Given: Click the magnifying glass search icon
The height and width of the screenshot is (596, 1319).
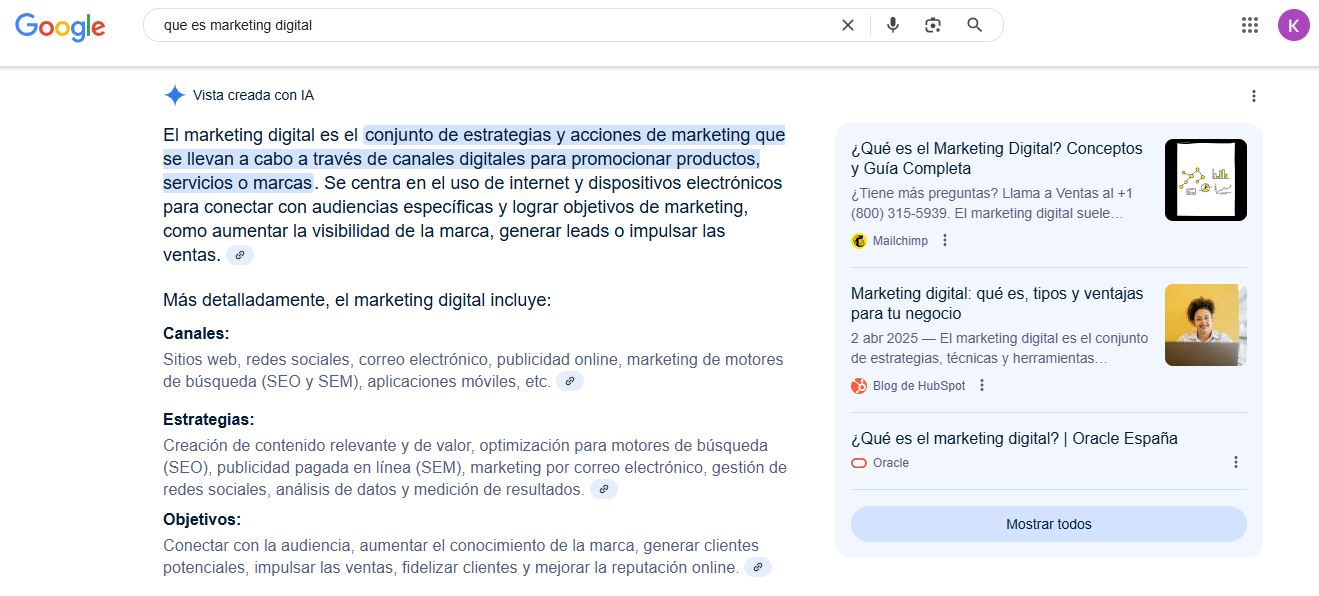Looking at the screenshot, I should 975,25.
